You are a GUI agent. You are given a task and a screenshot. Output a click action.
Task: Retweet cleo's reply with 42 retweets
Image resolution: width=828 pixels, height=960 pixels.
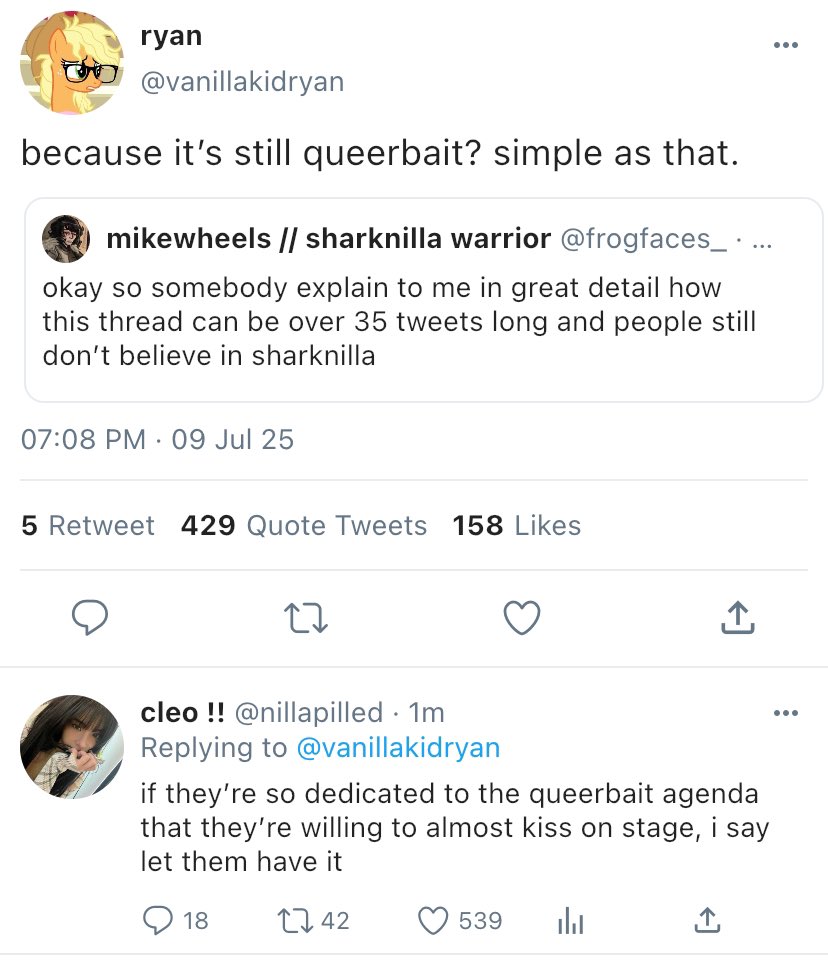point(286,919)
